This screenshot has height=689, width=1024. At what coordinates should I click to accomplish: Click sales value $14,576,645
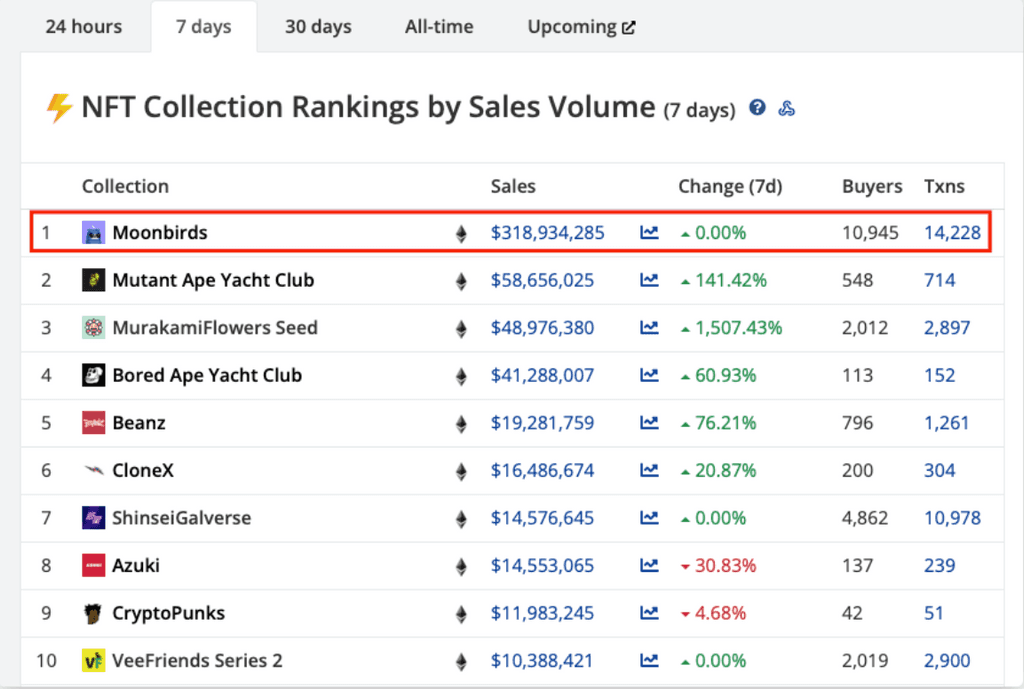point(543,518)
